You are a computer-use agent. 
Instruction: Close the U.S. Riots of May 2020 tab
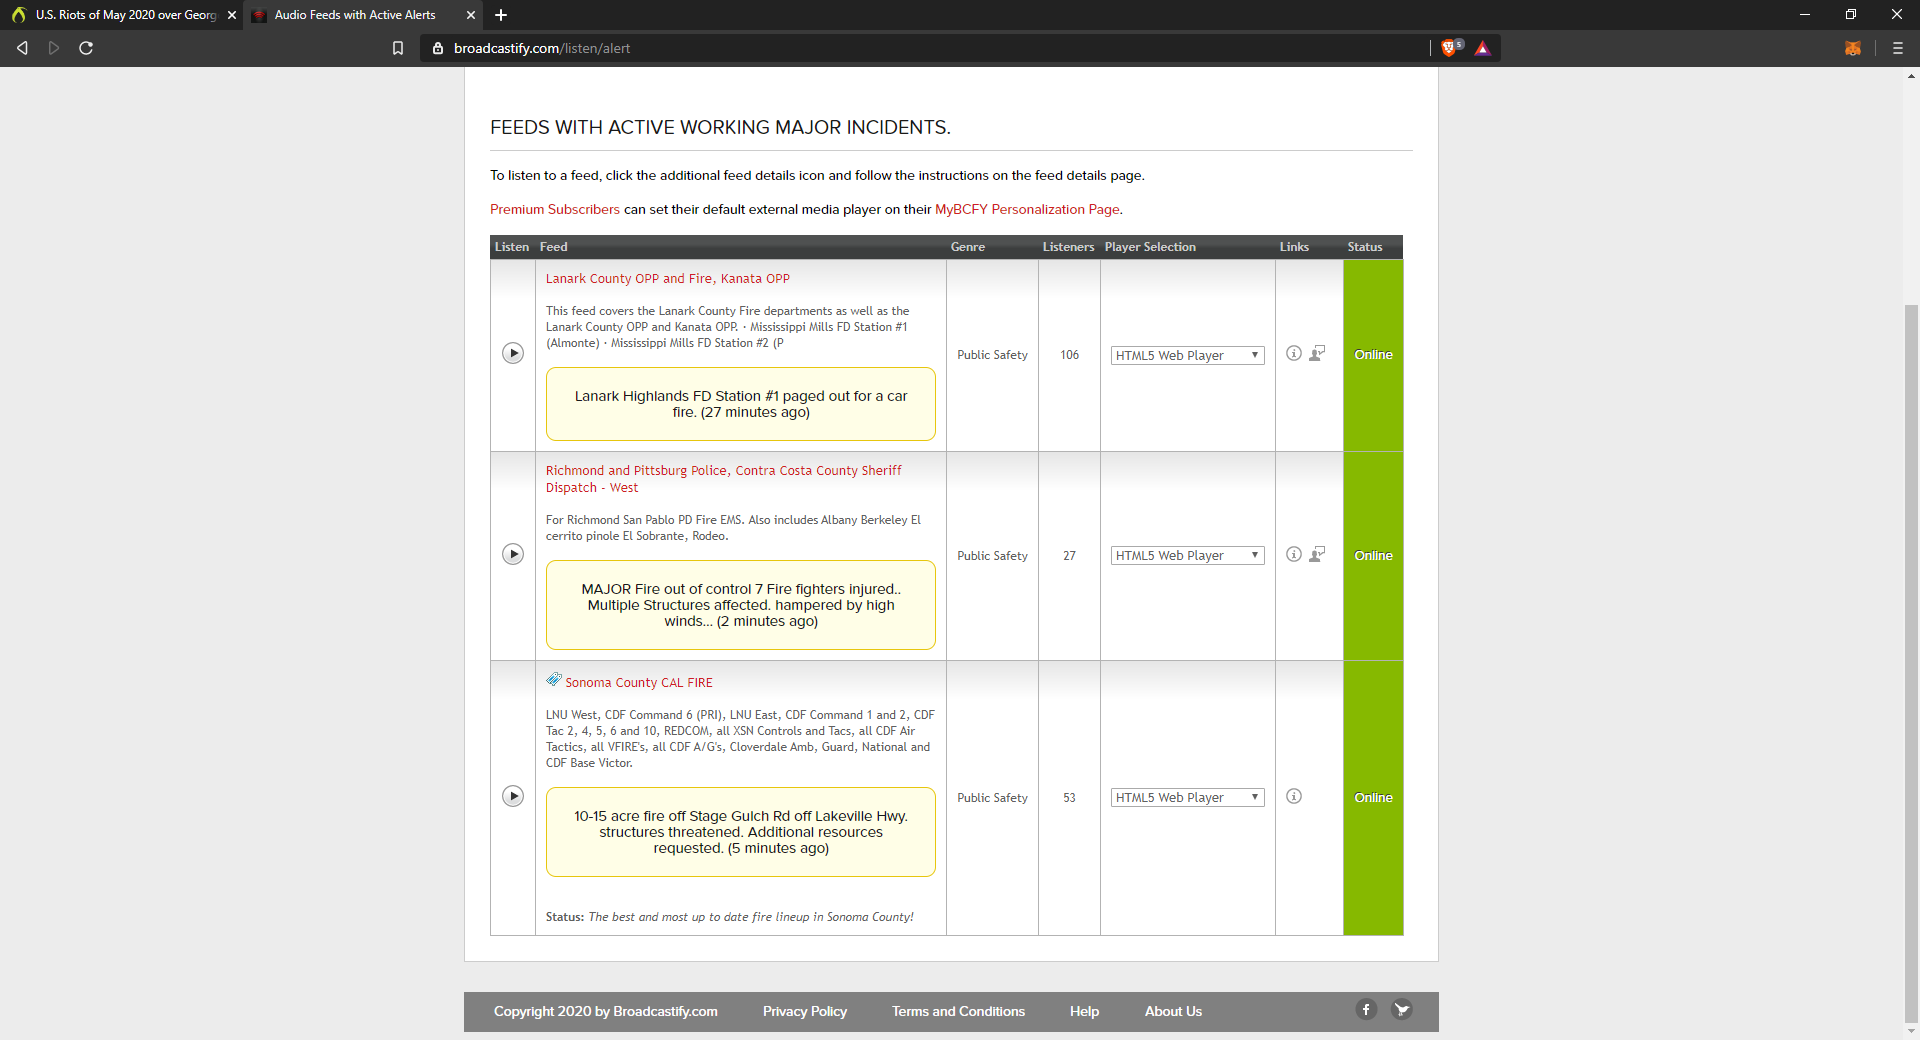point(232,15)
